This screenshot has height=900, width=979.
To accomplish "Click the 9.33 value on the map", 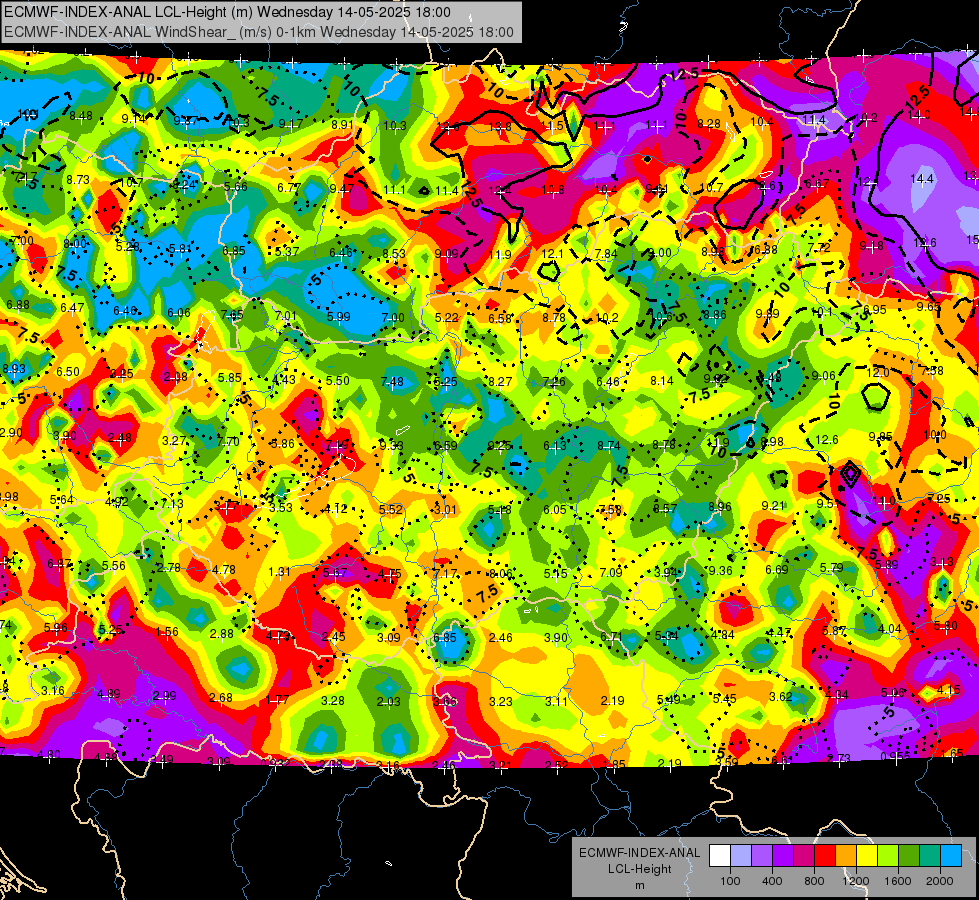I will point(391,445).
